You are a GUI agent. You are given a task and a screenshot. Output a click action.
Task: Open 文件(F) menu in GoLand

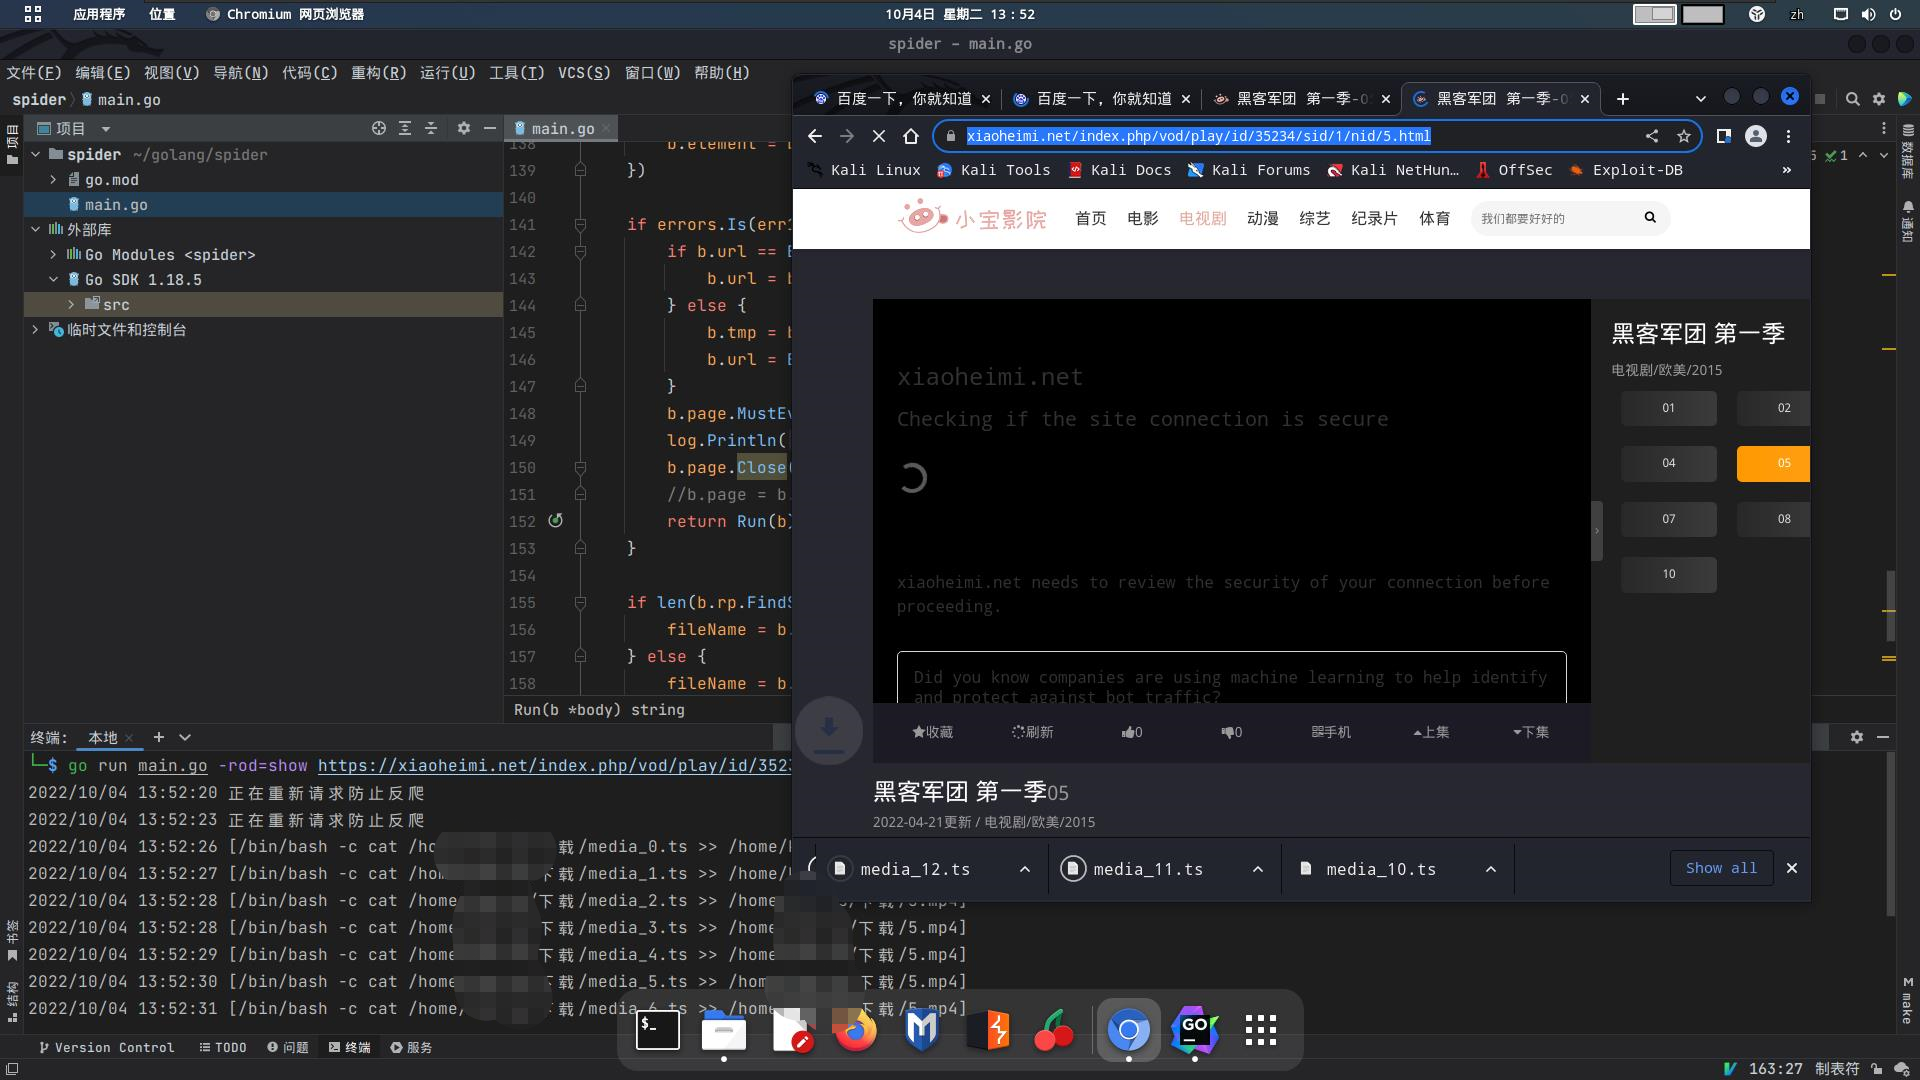[x=33, y=73]
